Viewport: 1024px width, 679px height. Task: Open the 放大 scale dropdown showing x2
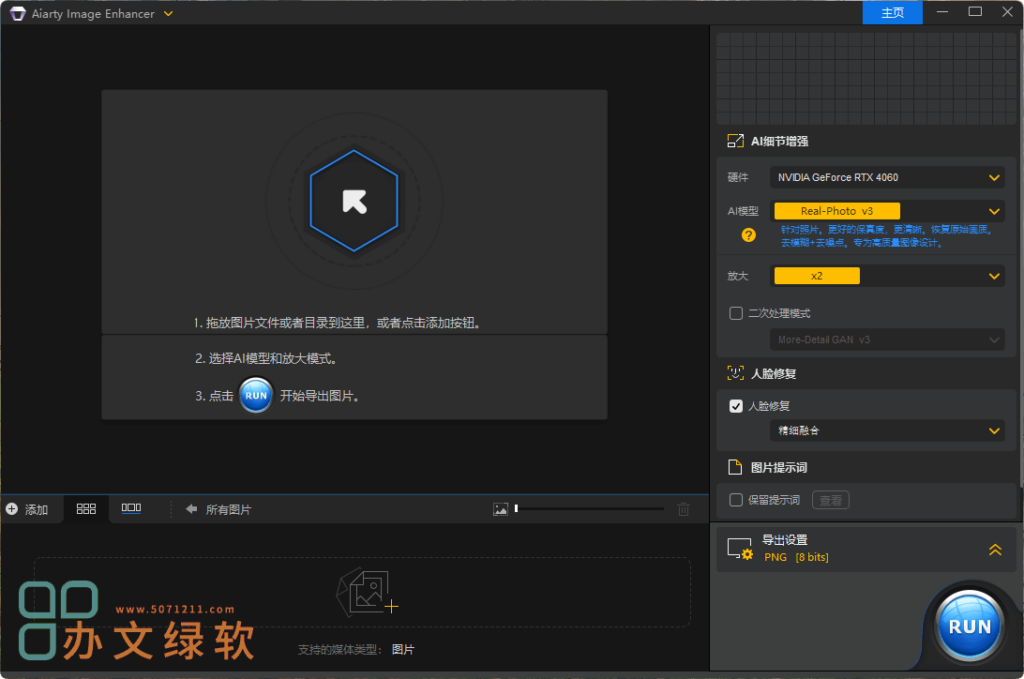[887, 276]
